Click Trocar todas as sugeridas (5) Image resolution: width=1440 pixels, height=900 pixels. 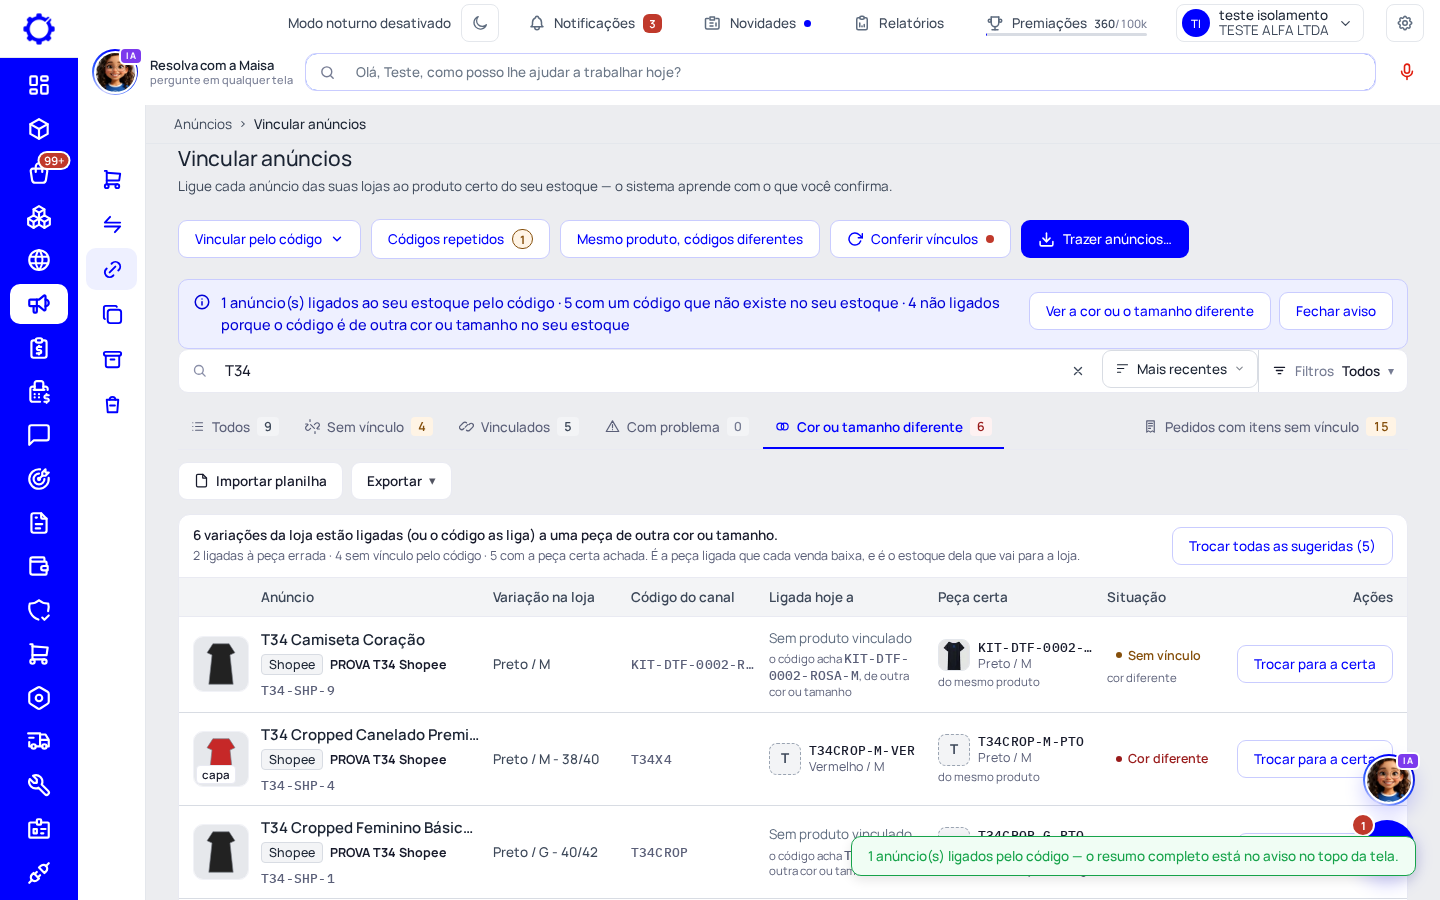tap(1282, 546)
